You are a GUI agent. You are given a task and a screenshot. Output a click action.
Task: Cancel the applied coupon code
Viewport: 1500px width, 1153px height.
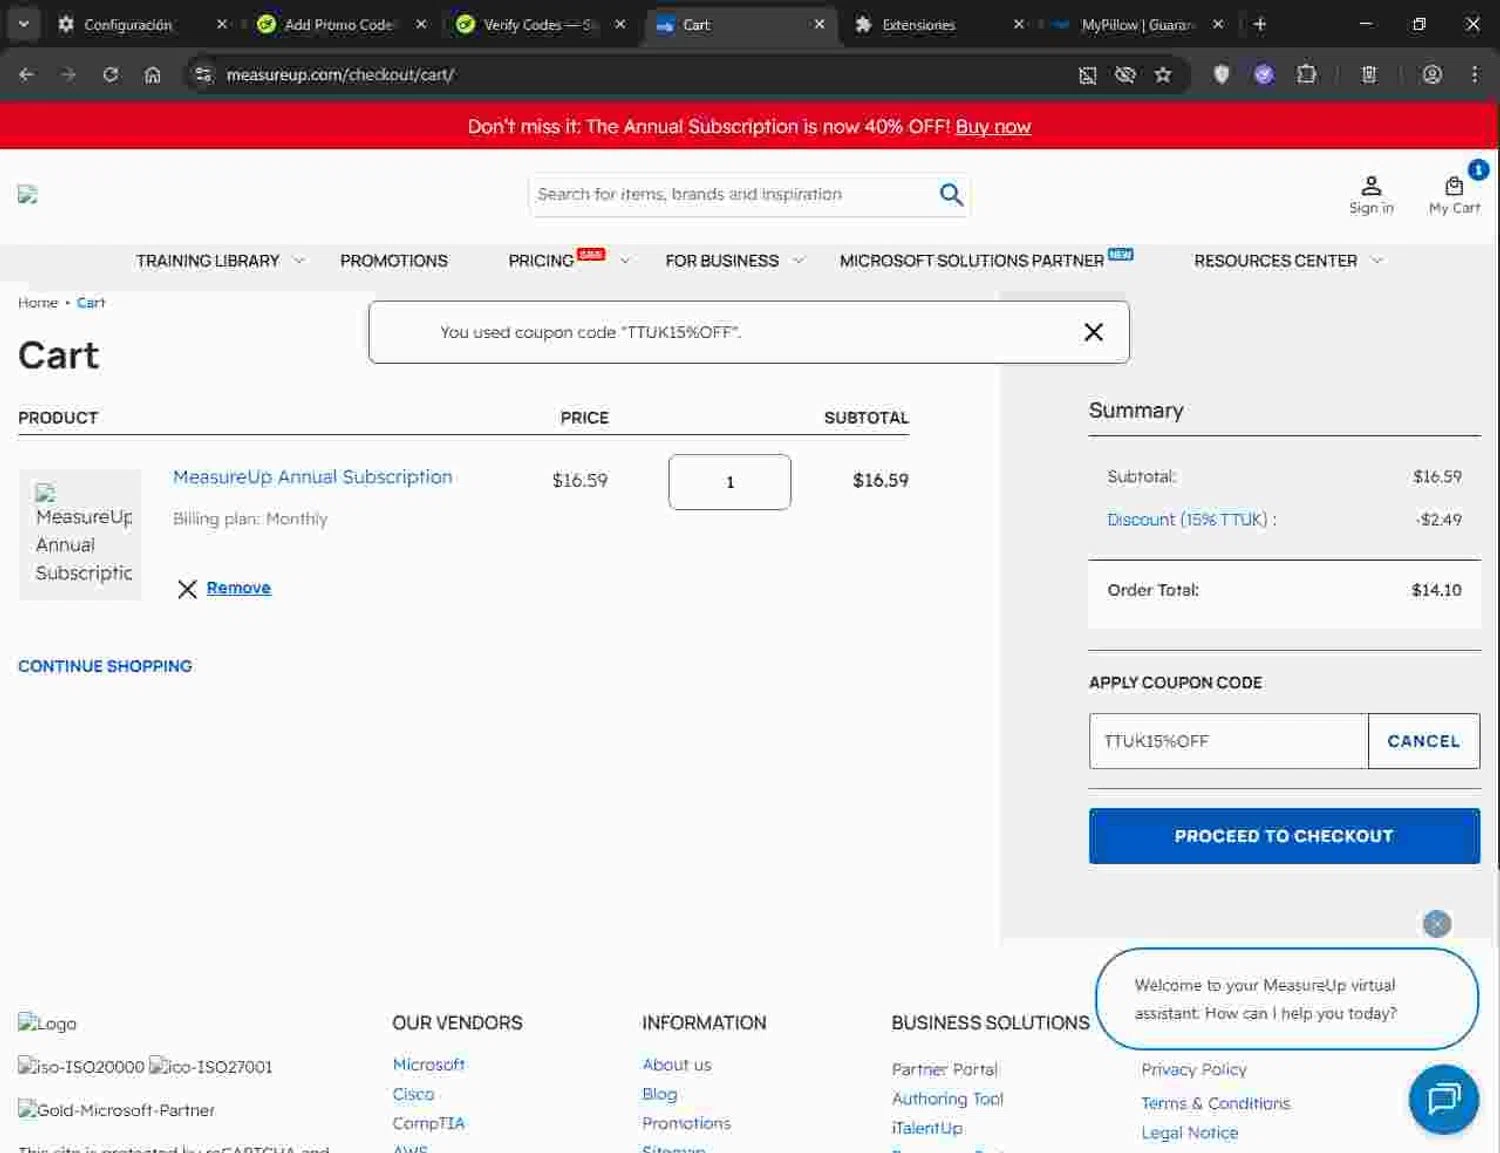[1423, 741]
